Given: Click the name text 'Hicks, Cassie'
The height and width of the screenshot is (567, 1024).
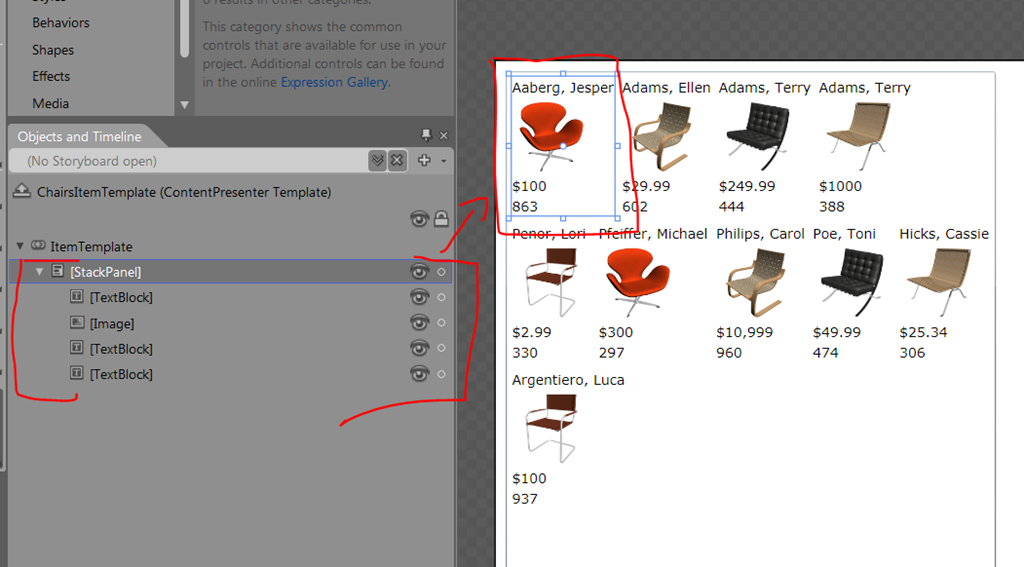Looking at the screenshot, I should pos(944,234).
